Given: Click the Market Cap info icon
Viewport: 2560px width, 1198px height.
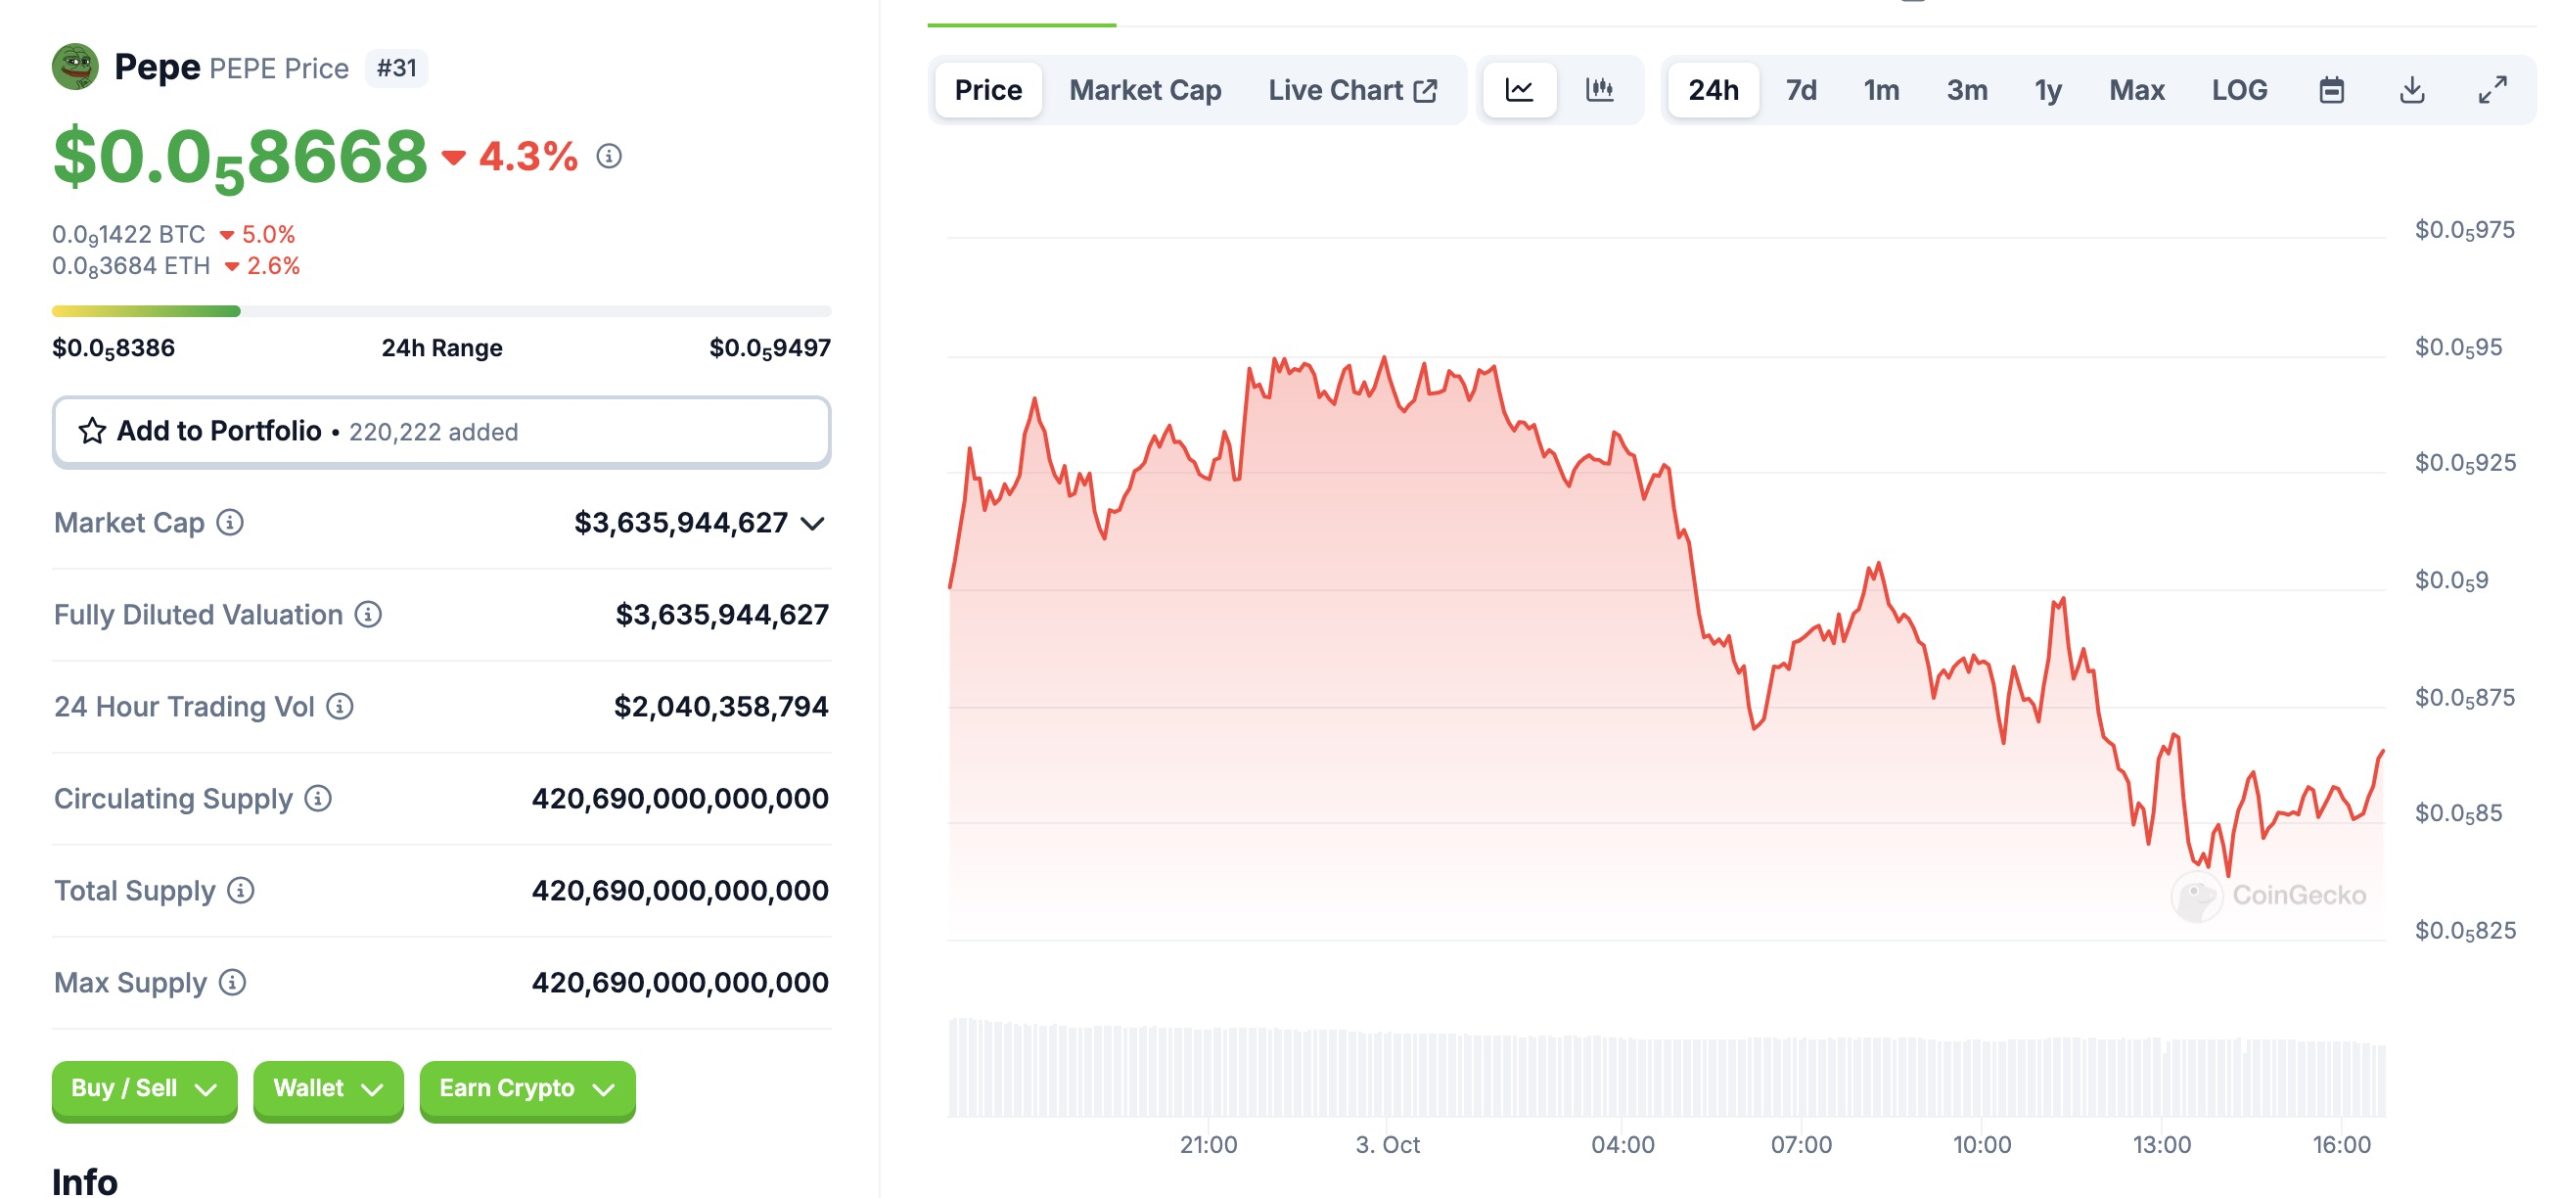Looking at the screenshot, I should (230, 522).
